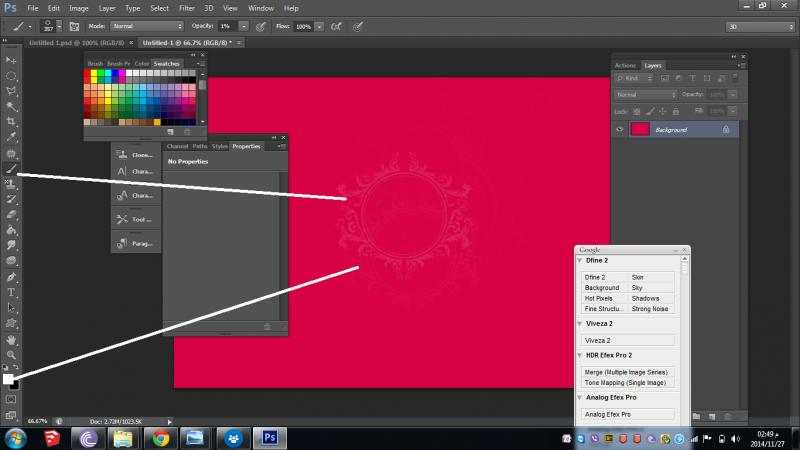This screenshot has height=450, width=800.
Task: Toggle pressure for size button
Action: click(358, 27)
